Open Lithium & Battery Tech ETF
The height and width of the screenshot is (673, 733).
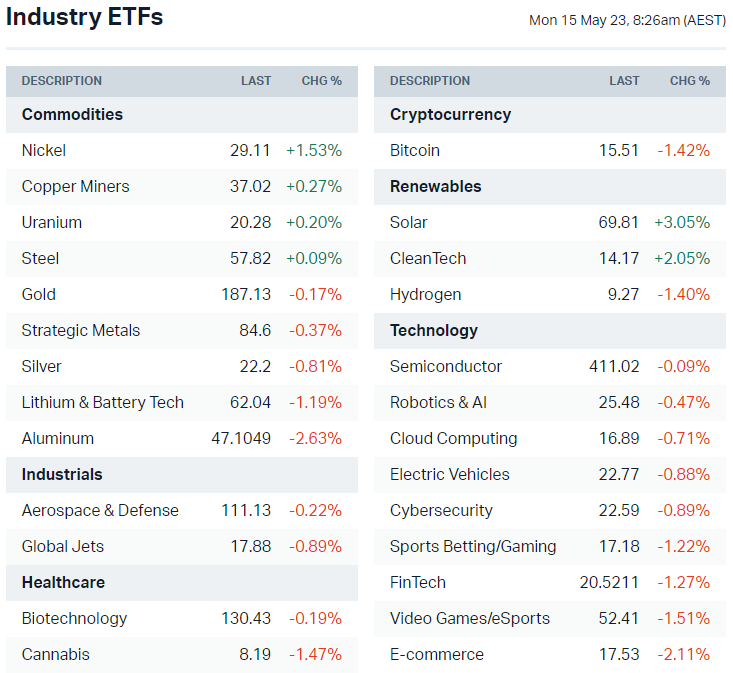[102, 402]
